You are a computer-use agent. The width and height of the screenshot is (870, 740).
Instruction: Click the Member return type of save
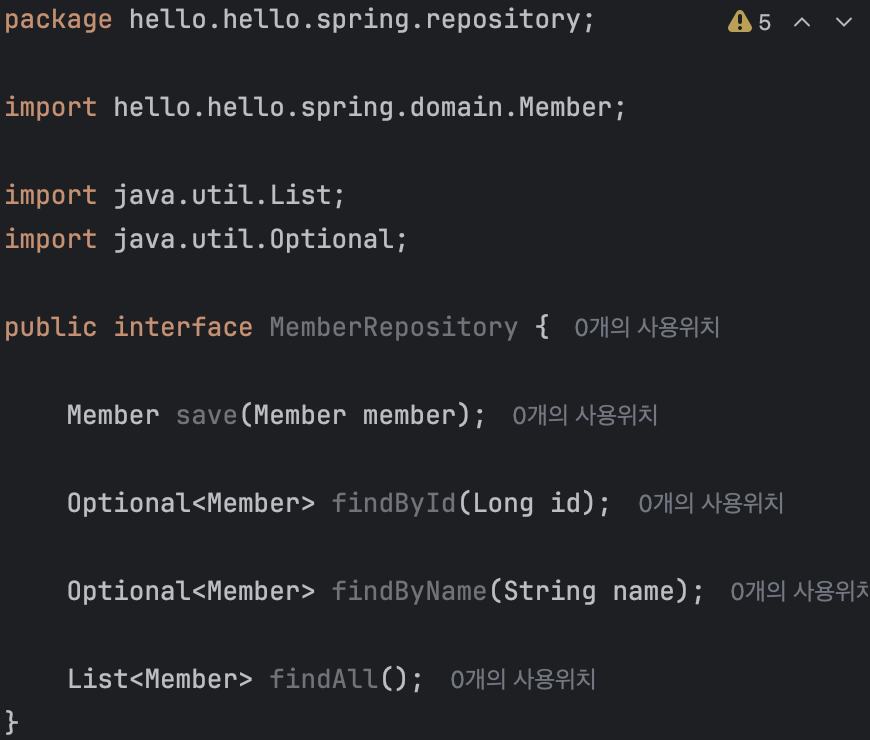click(x=113, y=415)
